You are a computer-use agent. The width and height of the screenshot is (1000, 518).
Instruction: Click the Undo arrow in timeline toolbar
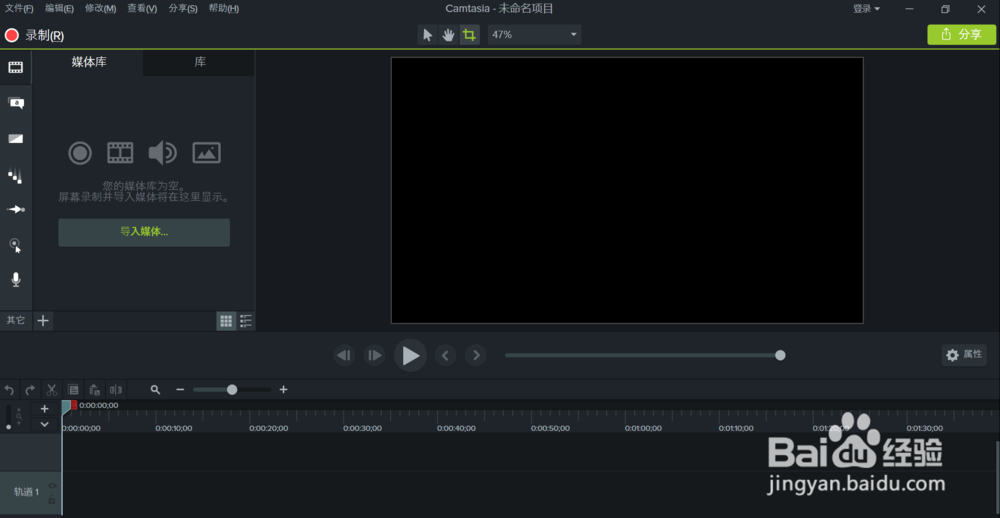click(x=9, y=390)
